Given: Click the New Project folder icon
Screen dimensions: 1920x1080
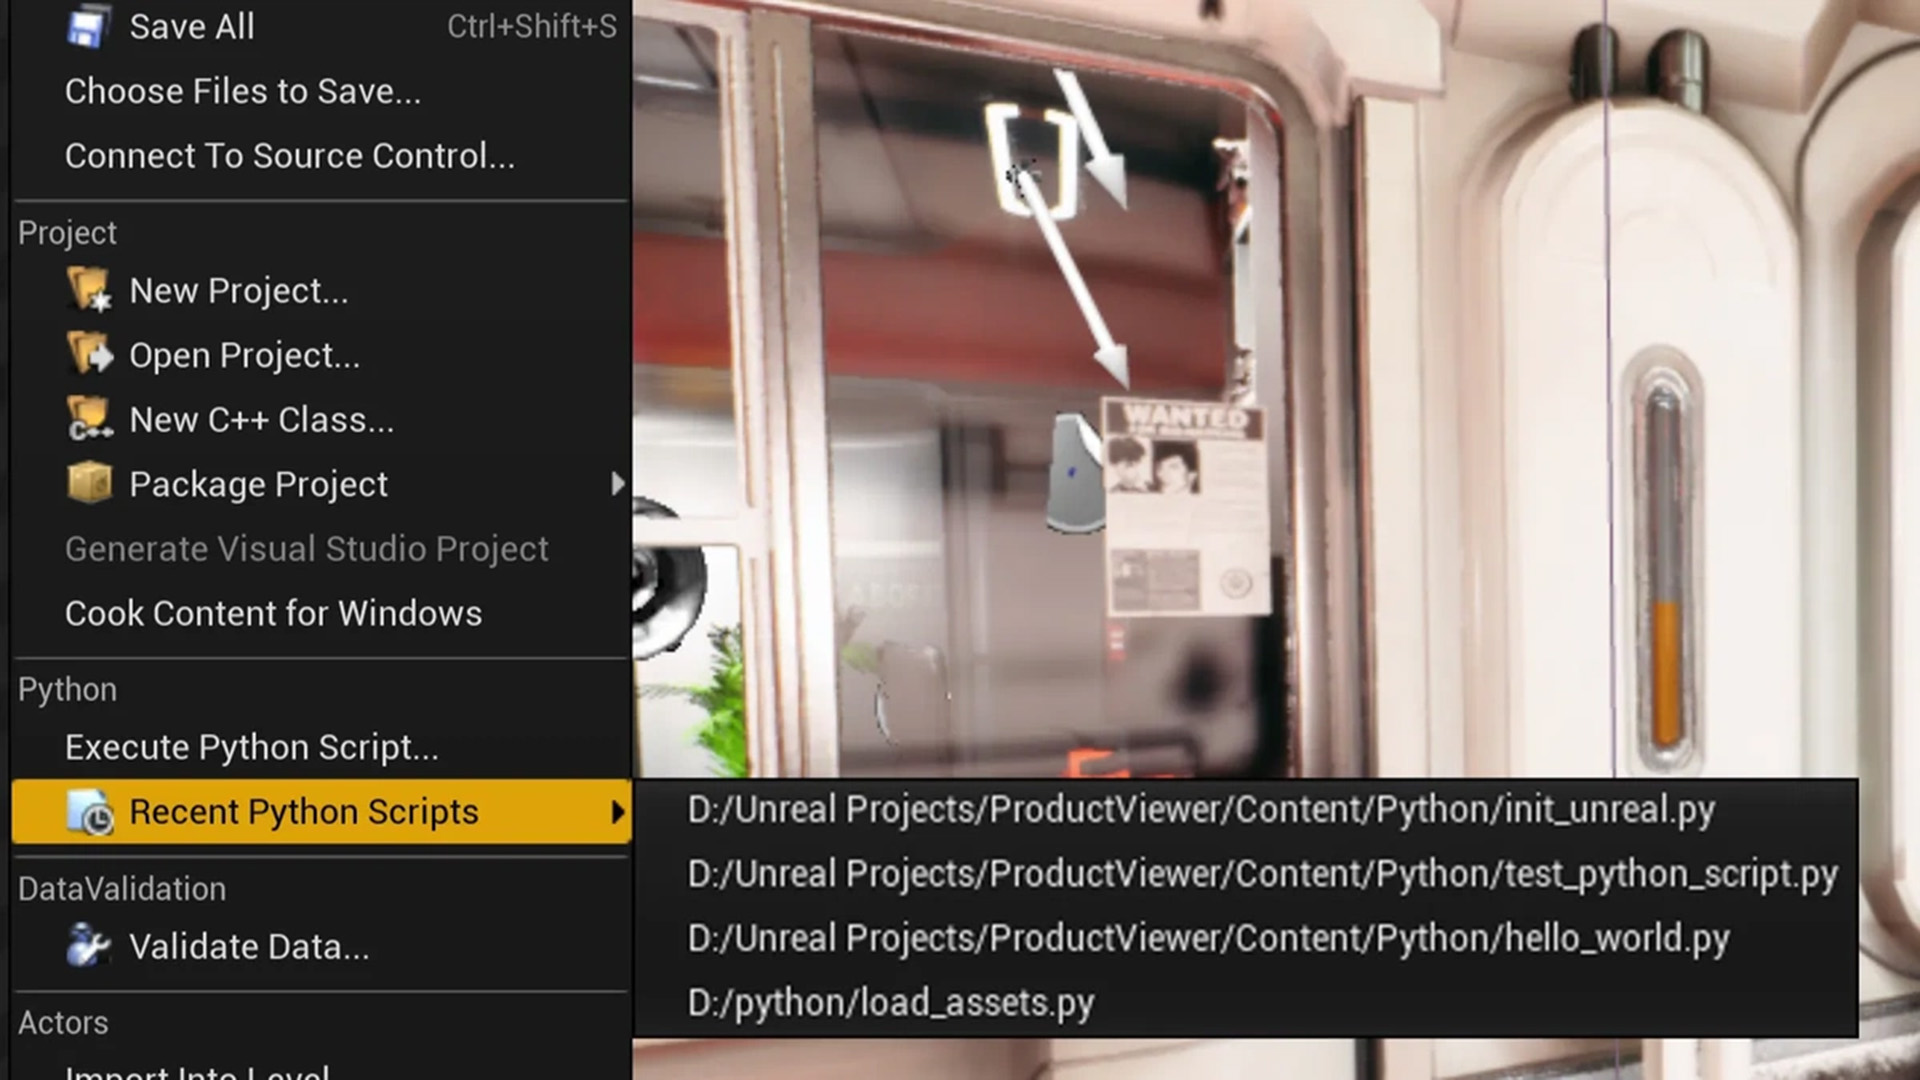Looking at the screenshot, I should click(89, 290).
